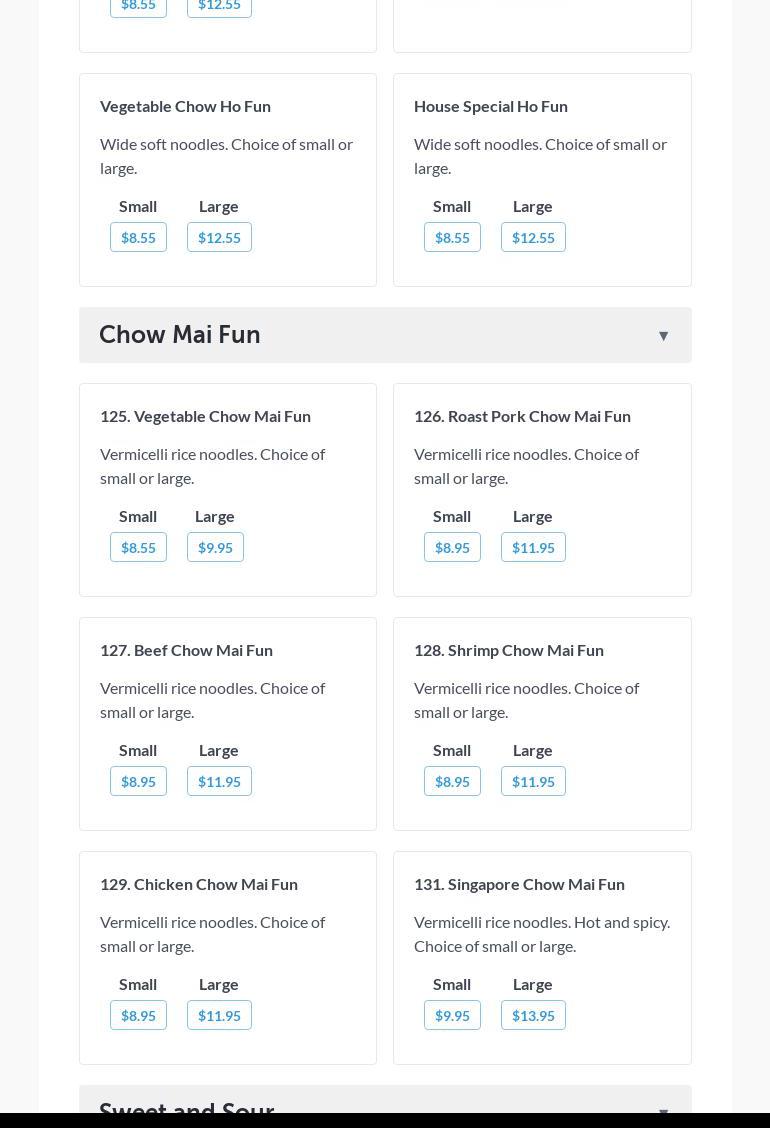Open the 131. Singapore Chow Mai Fun item
Screen dimensions: 770x1128
pos(519,884)
